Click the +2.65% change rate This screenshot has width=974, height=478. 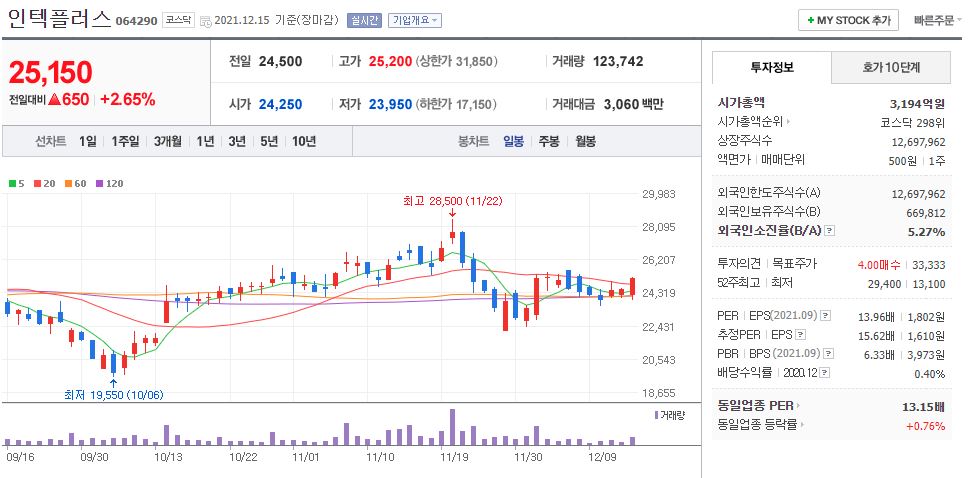[x=127, y=99]
